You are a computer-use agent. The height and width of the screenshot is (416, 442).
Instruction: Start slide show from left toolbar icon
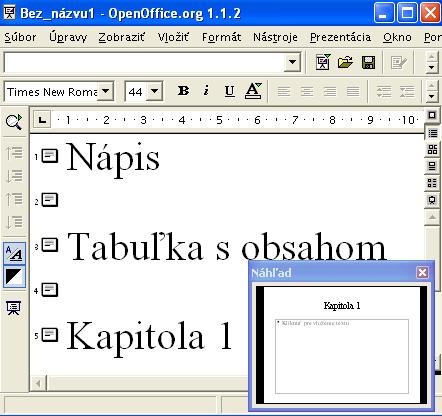[x=14, y=308]
